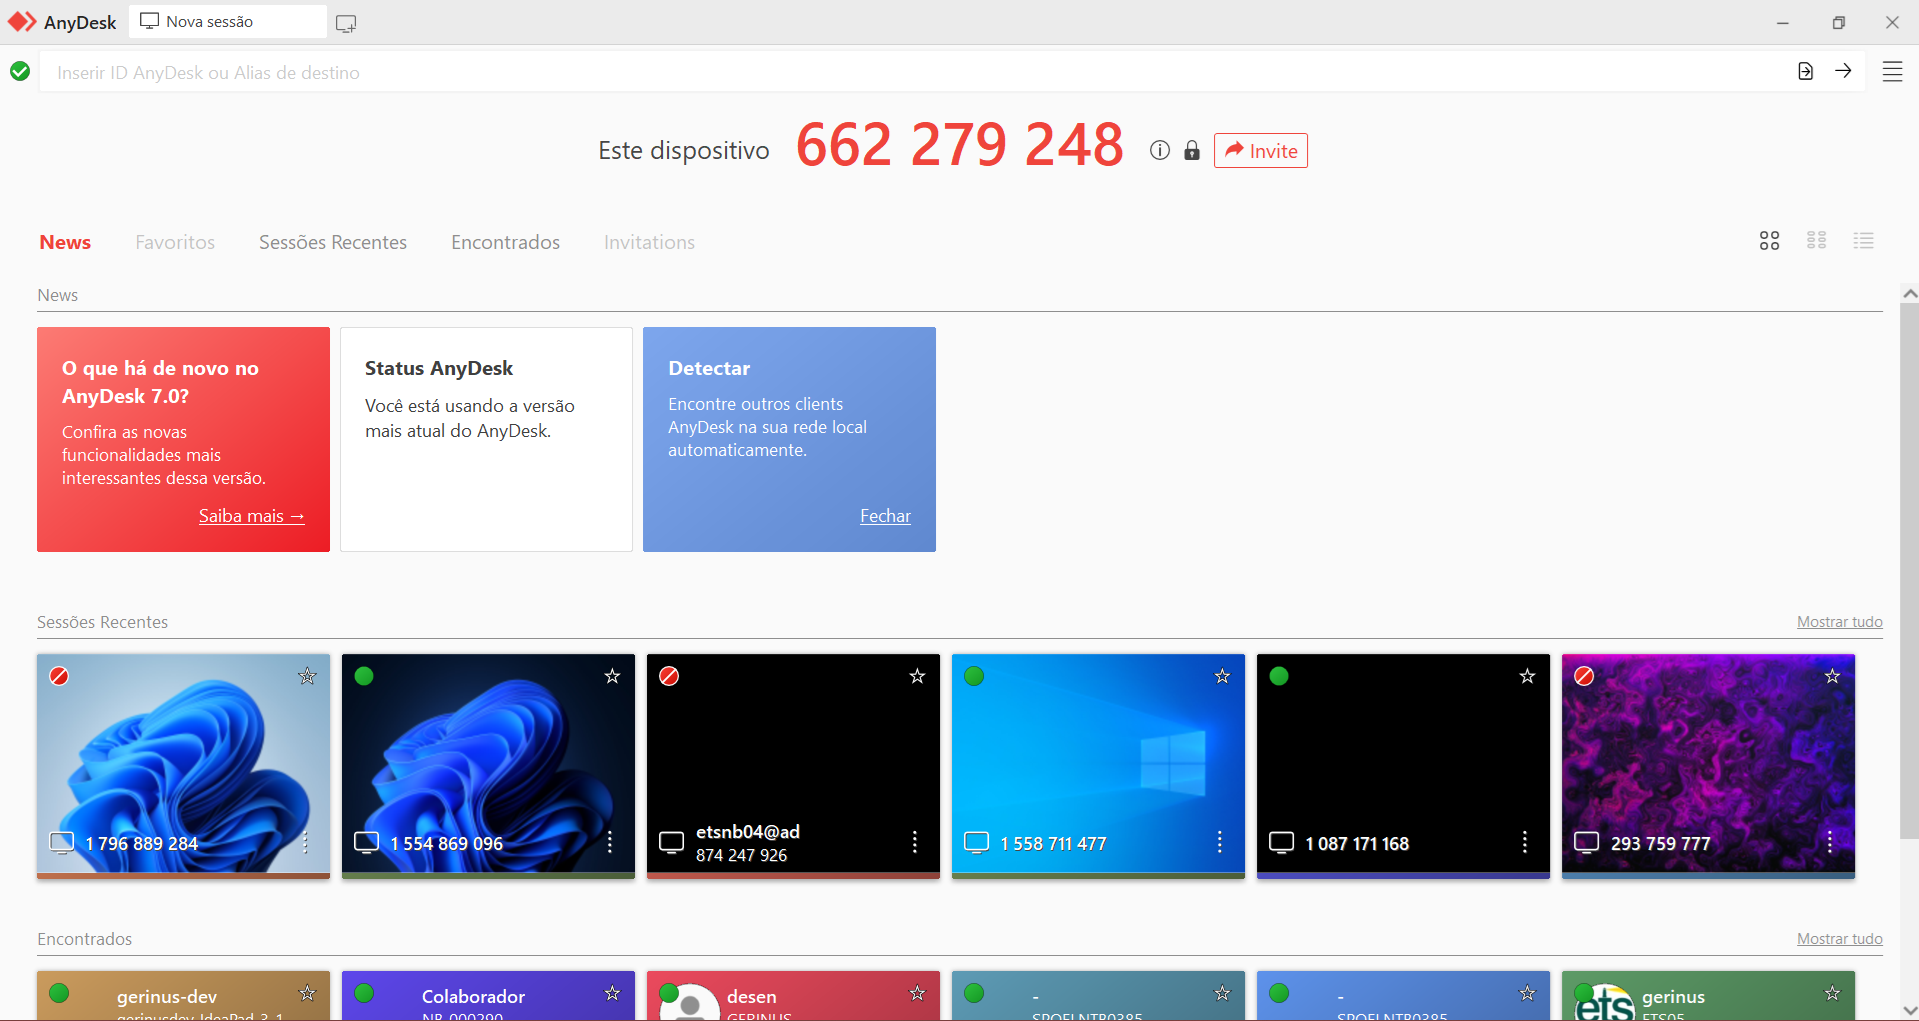Switch to list view
The image size is (1919, 1021).
click(1864, 241)
